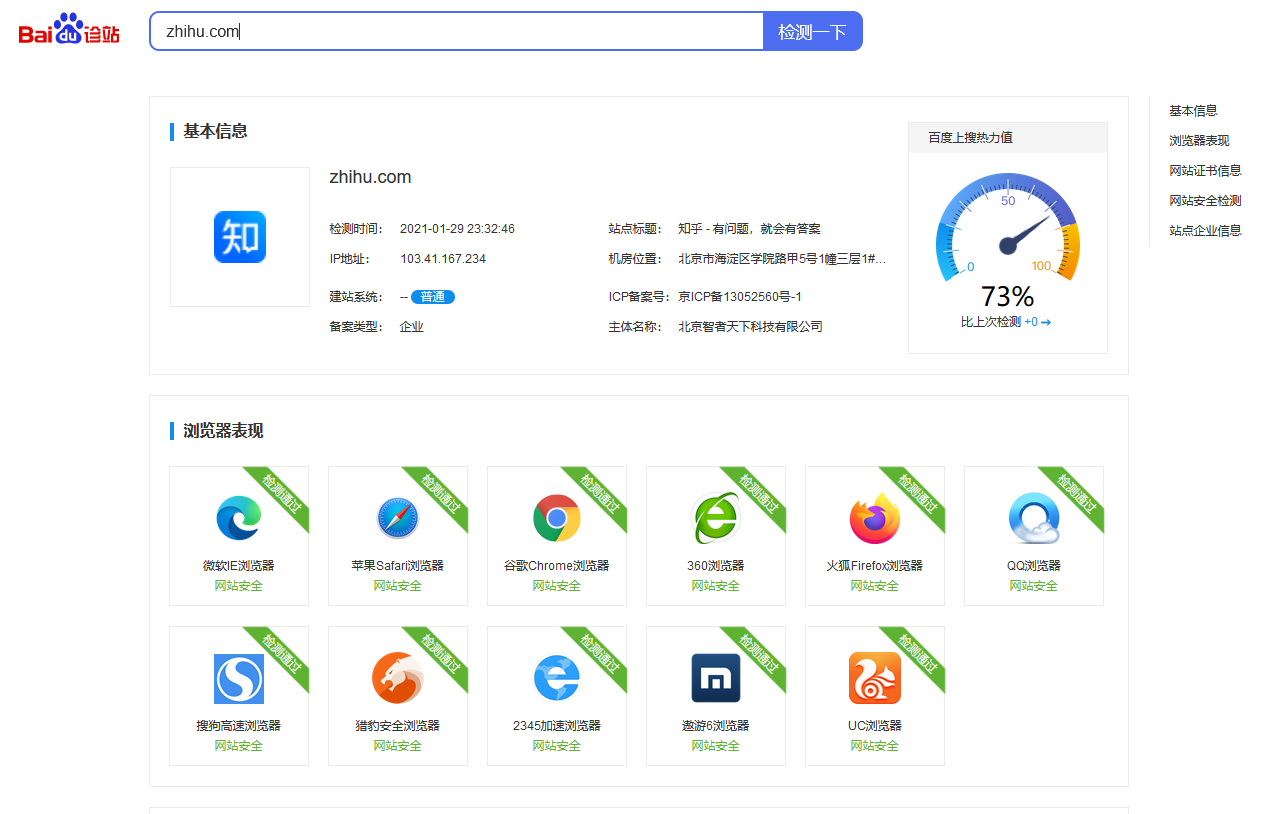This screenshot has width=1286, height=814.
Task: Select the Microsoft IE browser icon
Action: tap(238, 518)
